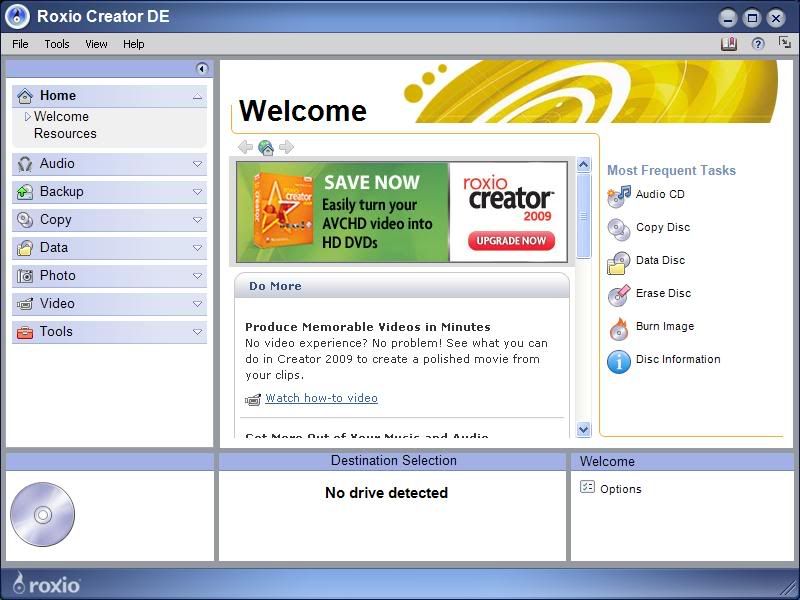Maximize the Roxio Creator window

pos(752,19)
